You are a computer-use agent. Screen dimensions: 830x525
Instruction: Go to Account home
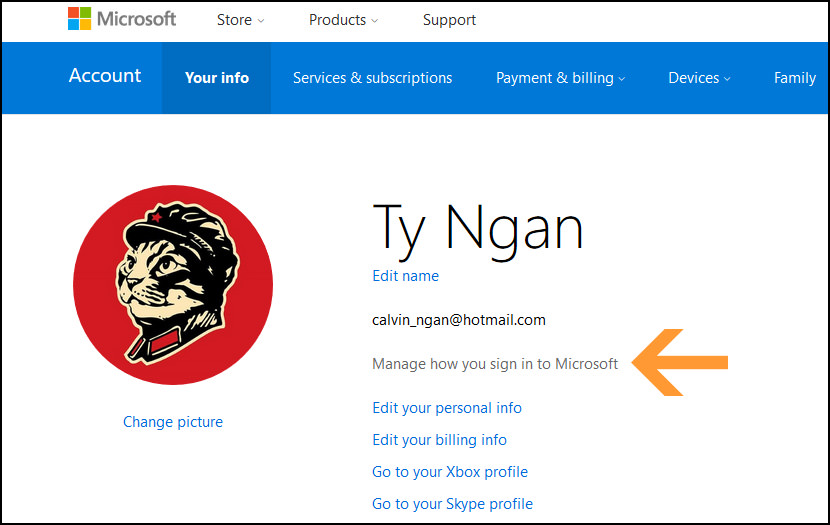(105, 76)
